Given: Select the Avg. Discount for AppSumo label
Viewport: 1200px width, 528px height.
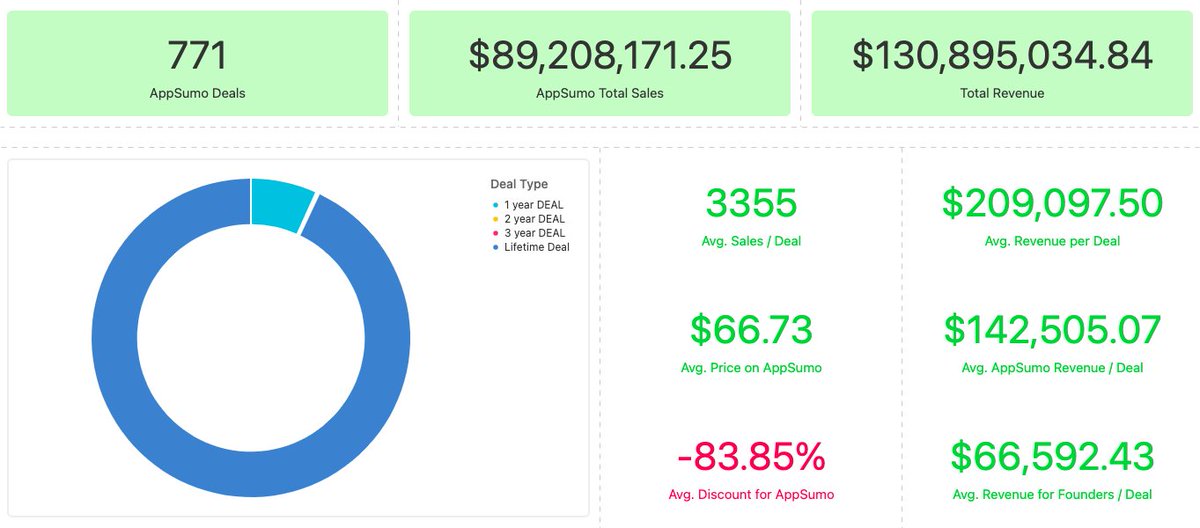Looking at the screenshot, I should coord(751,494).
